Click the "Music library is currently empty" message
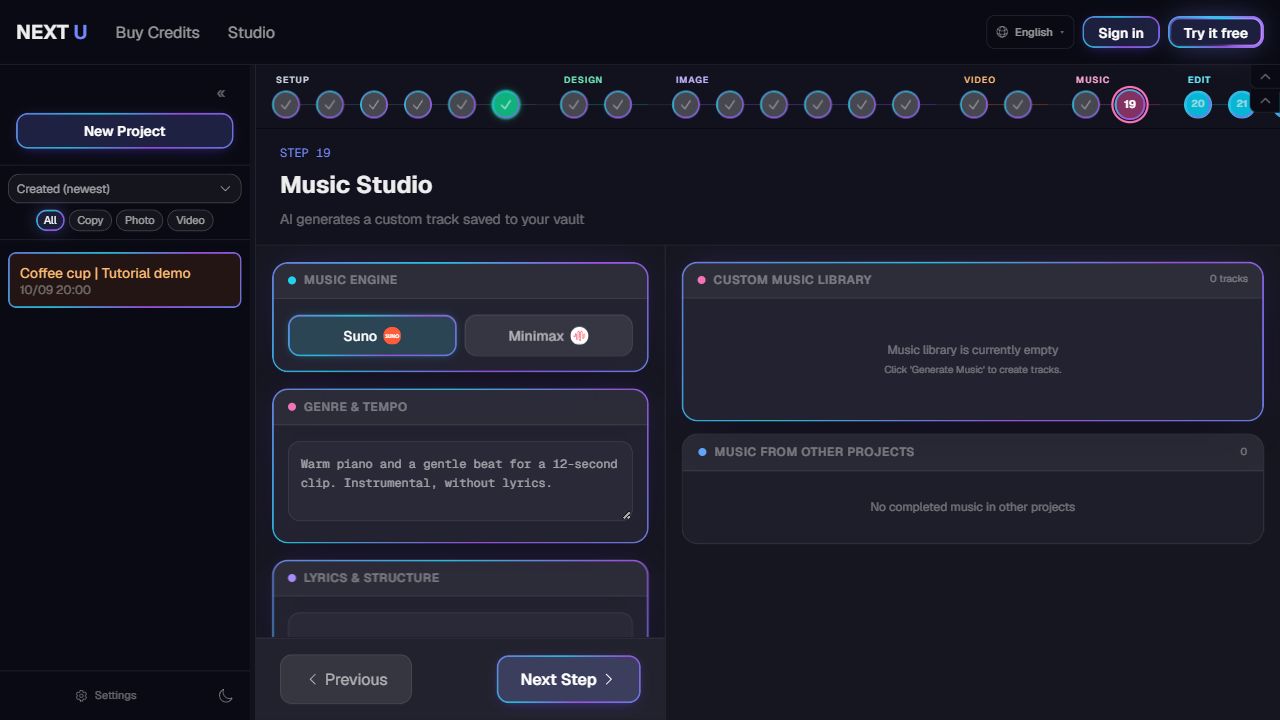 [973, 350]
